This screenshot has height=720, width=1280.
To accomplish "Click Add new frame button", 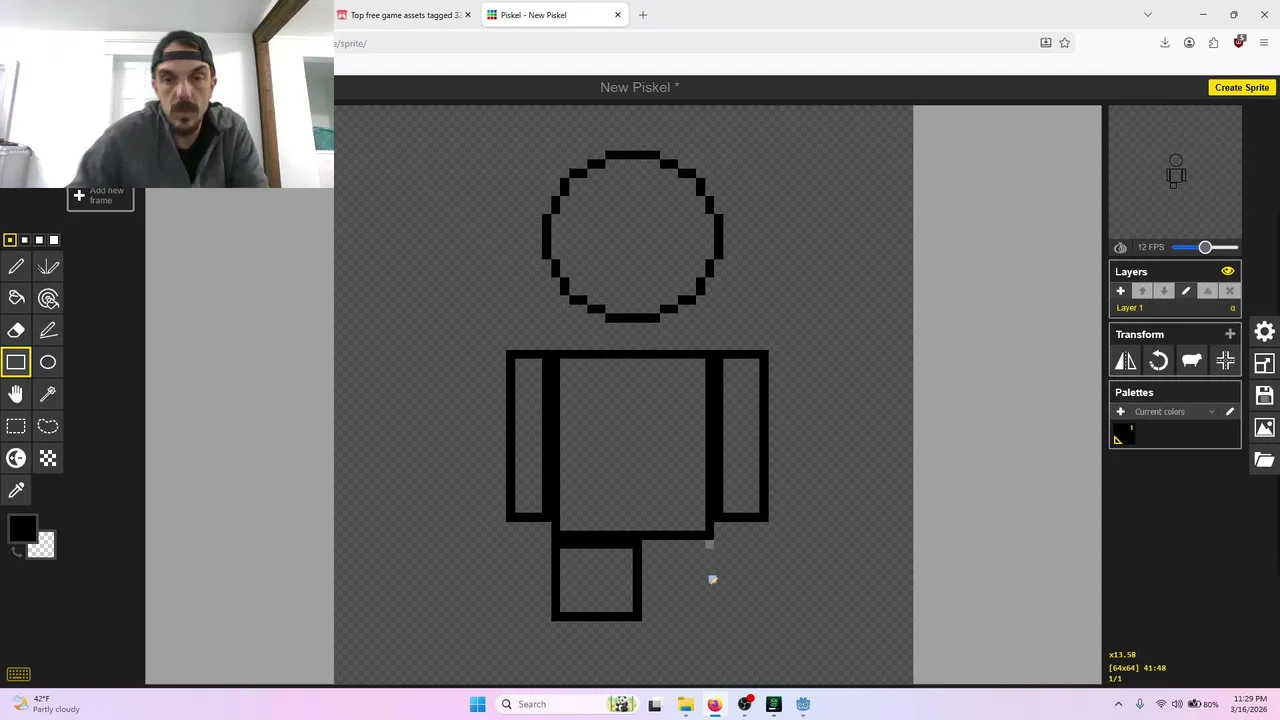I will [100, 196].
